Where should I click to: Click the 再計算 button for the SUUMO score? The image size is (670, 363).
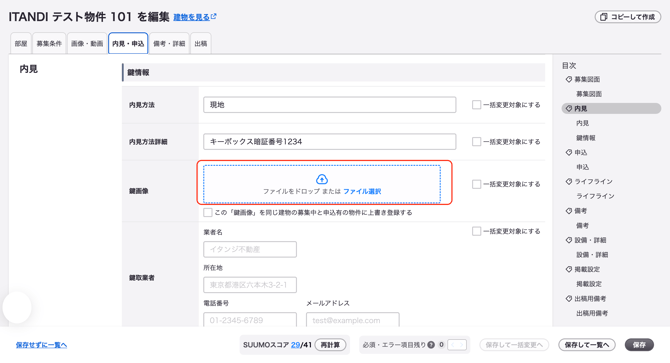coord(330,345)
